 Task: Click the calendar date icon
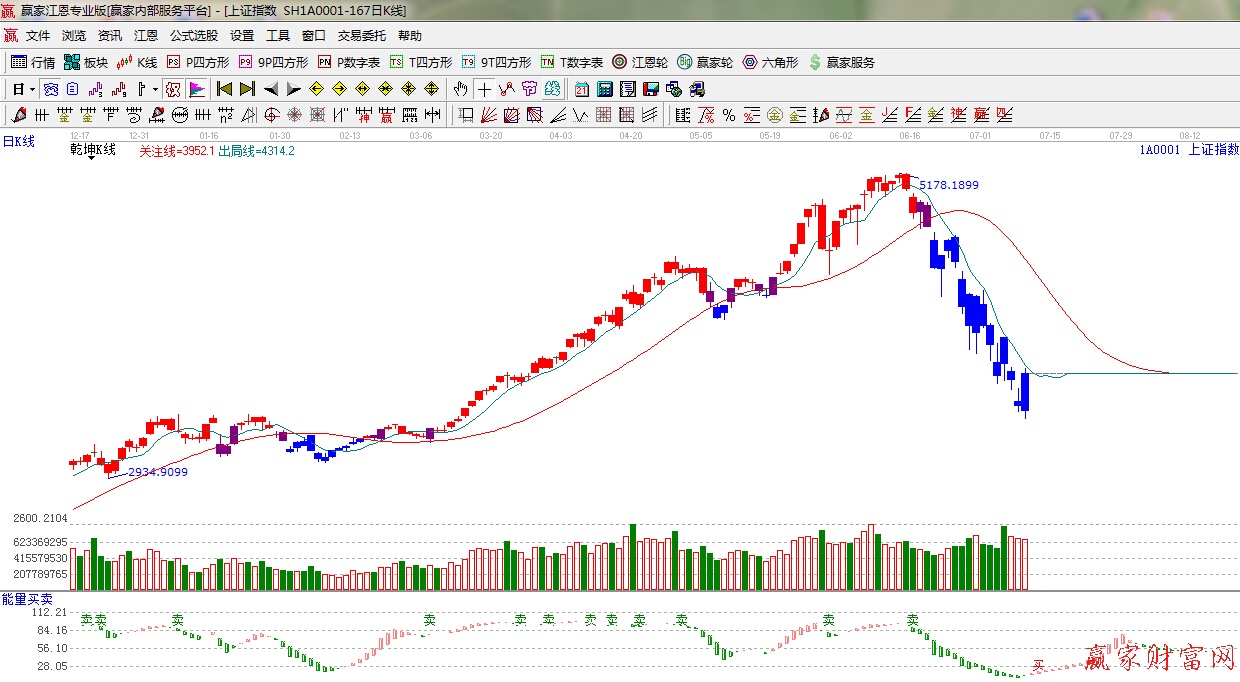click(x=581, y=89)
